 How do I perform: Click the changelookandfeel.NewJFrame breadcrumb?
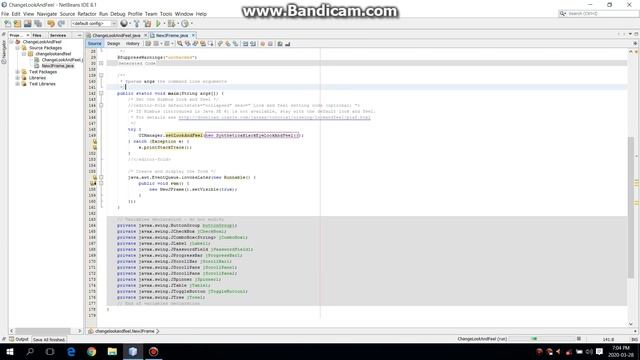[124, 331]
